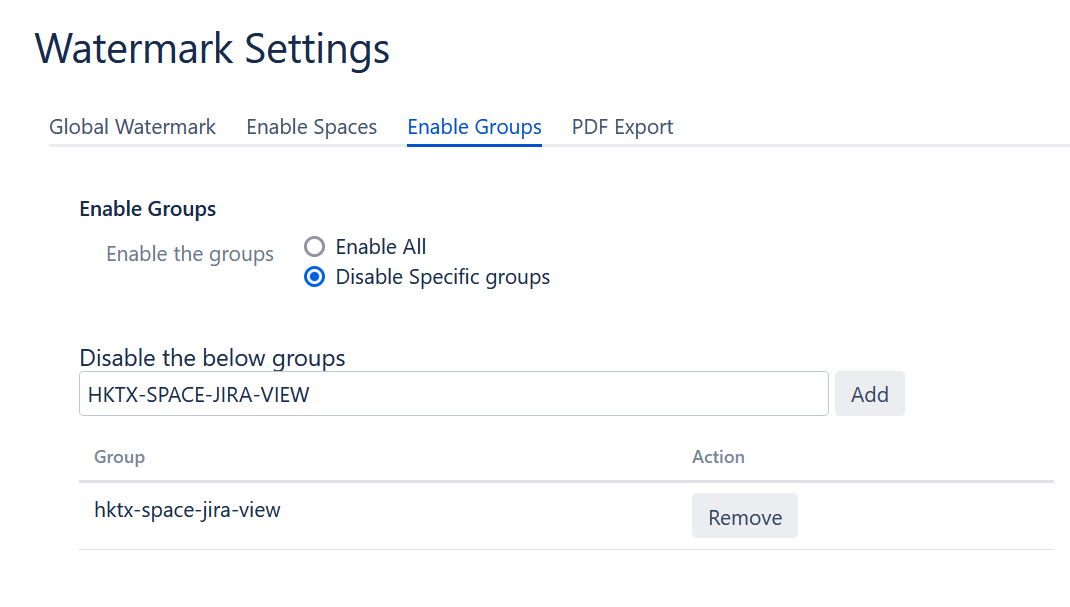Open the Global Watermark tab
The image size is (1070, 607).
pos(132,127)
